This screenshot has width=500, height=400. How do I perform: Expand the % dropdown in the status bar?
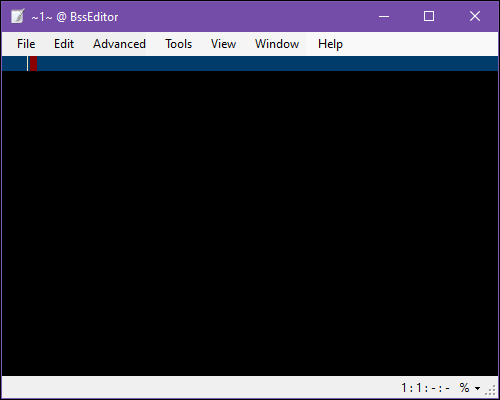[470, 388]
